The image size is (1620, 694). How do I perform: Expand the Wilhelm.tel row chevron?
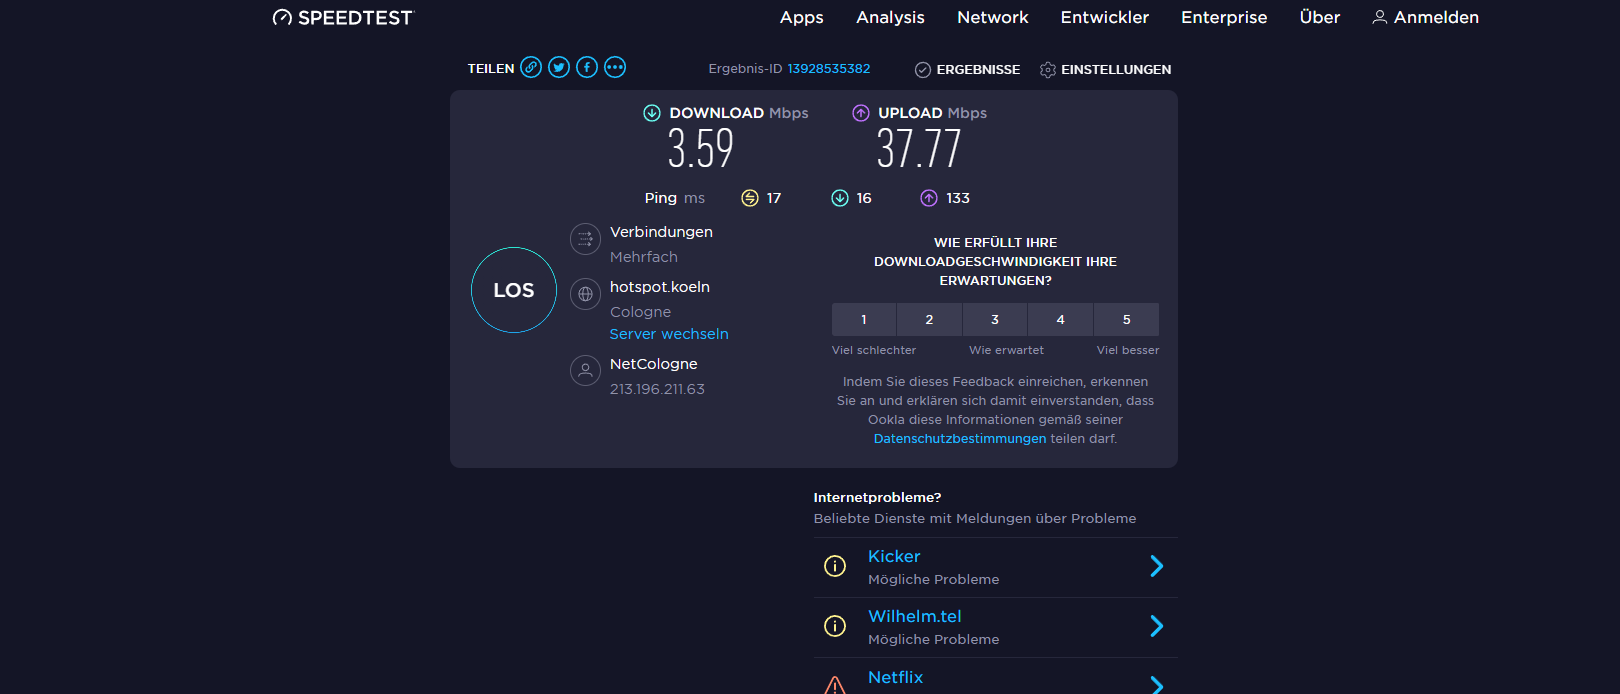(1157, 626)
